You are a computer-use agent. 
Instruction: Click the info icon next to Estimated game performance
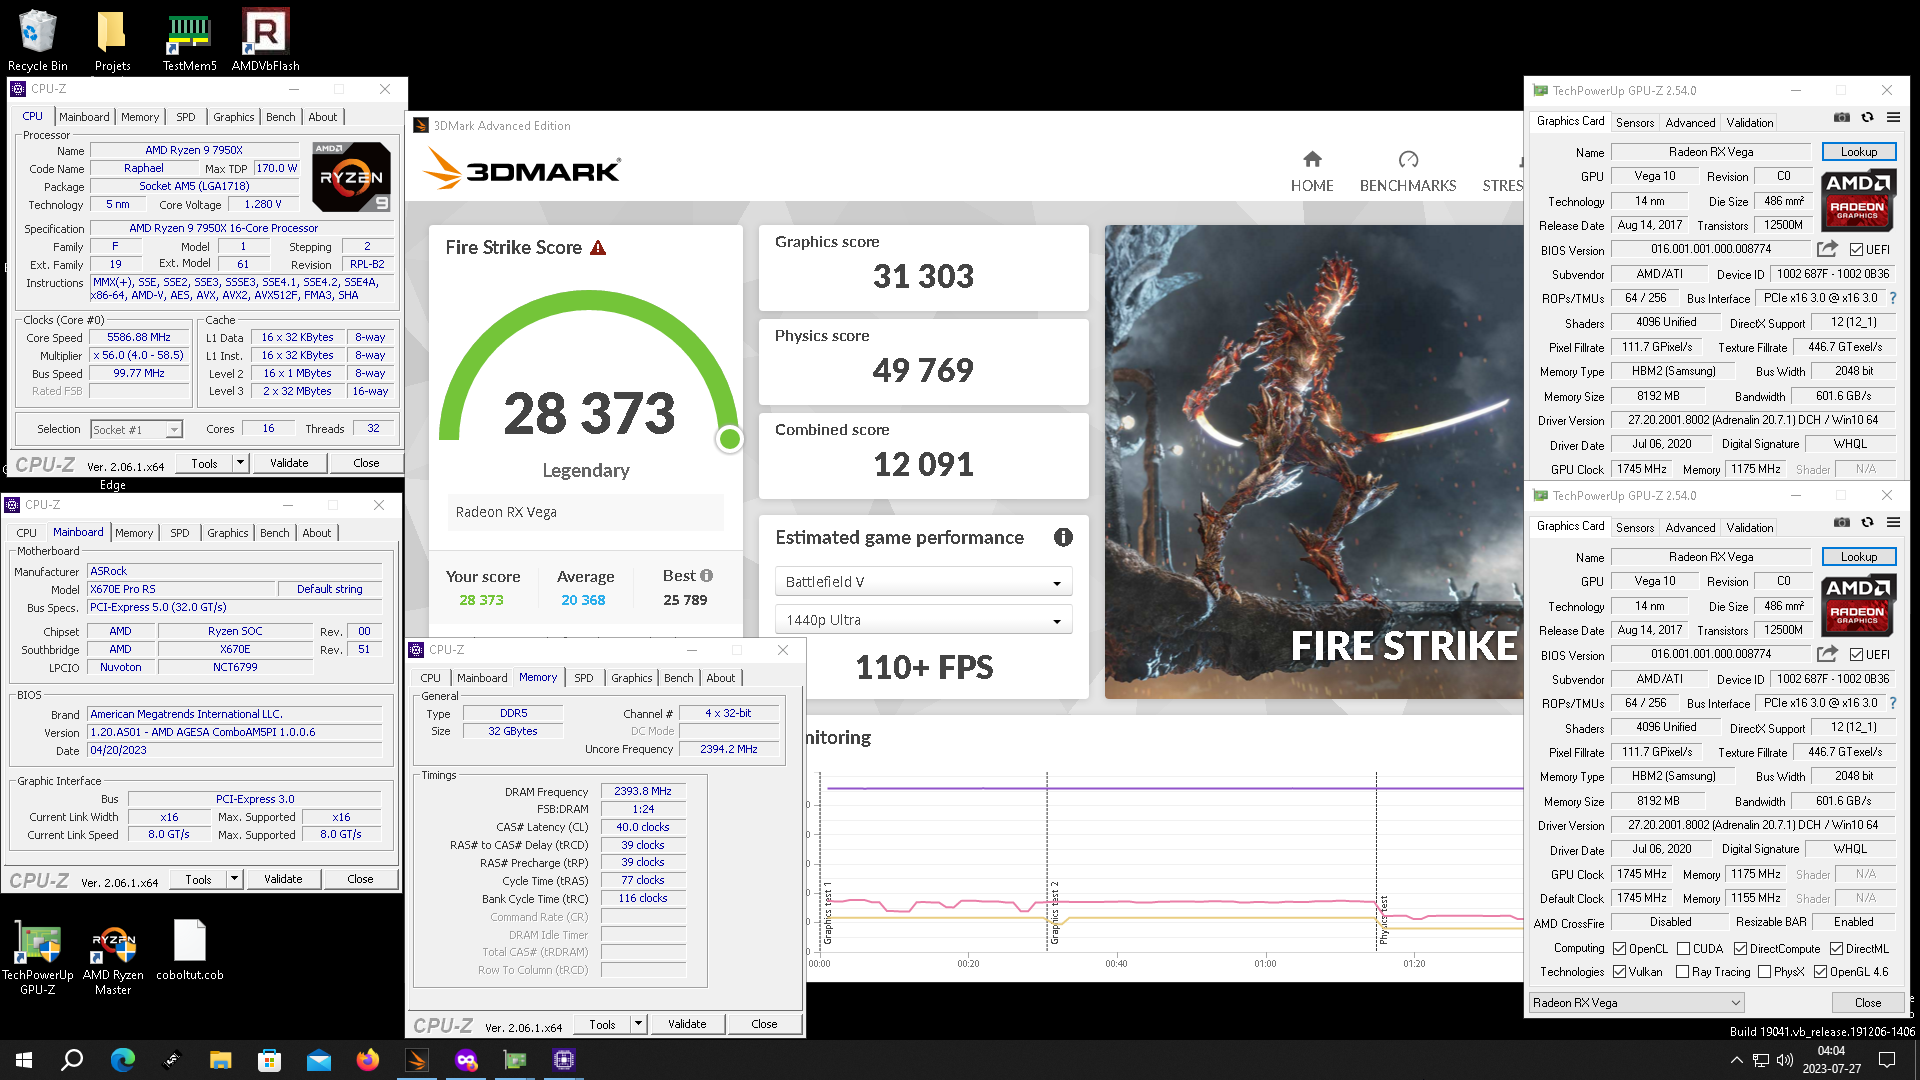click(x=1063, y=537)
